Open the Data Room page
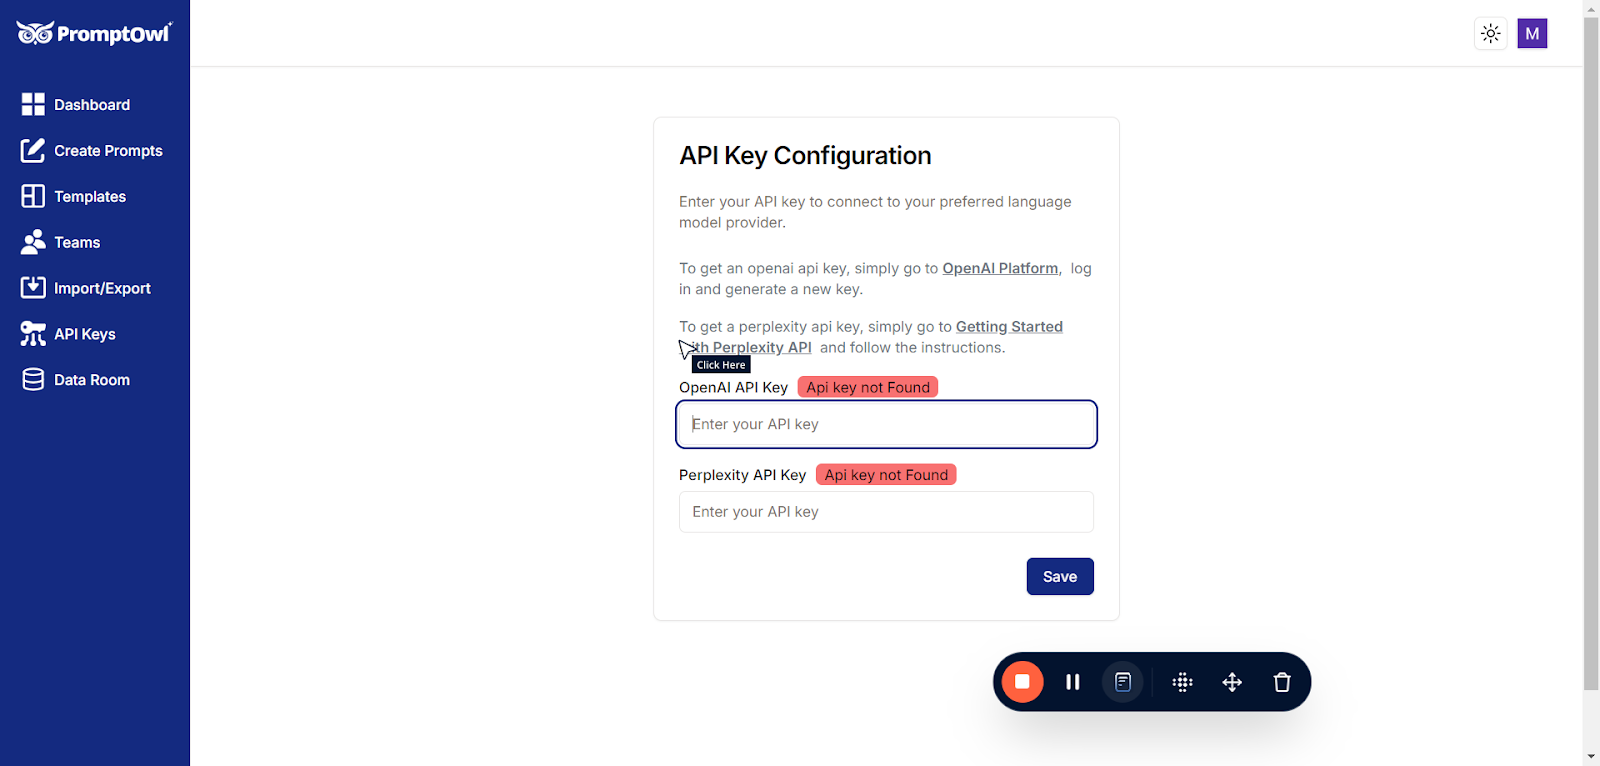This screenshot has height=766, width=1600. 91,380
